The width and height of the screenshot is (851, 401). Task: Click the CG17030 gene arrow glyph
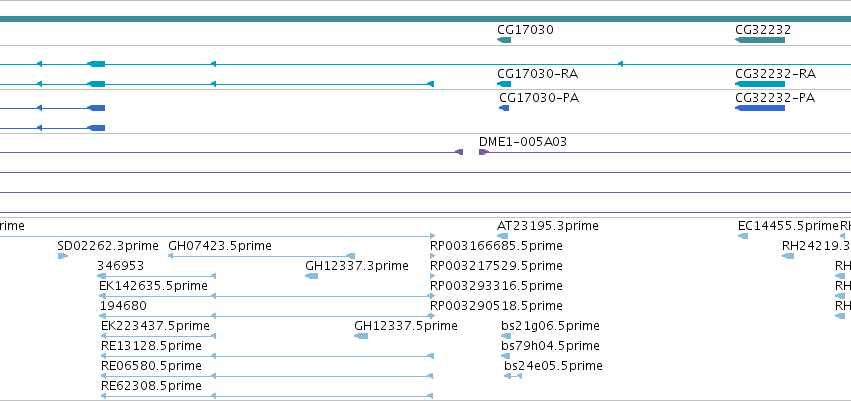point(504,40)
